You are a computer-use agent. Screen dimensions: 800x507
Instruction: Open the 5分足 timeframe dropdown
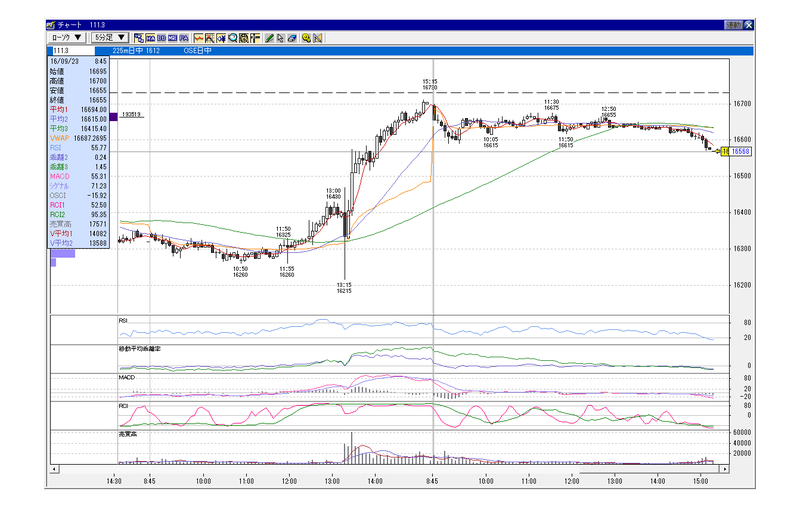[x=110, y=37]
